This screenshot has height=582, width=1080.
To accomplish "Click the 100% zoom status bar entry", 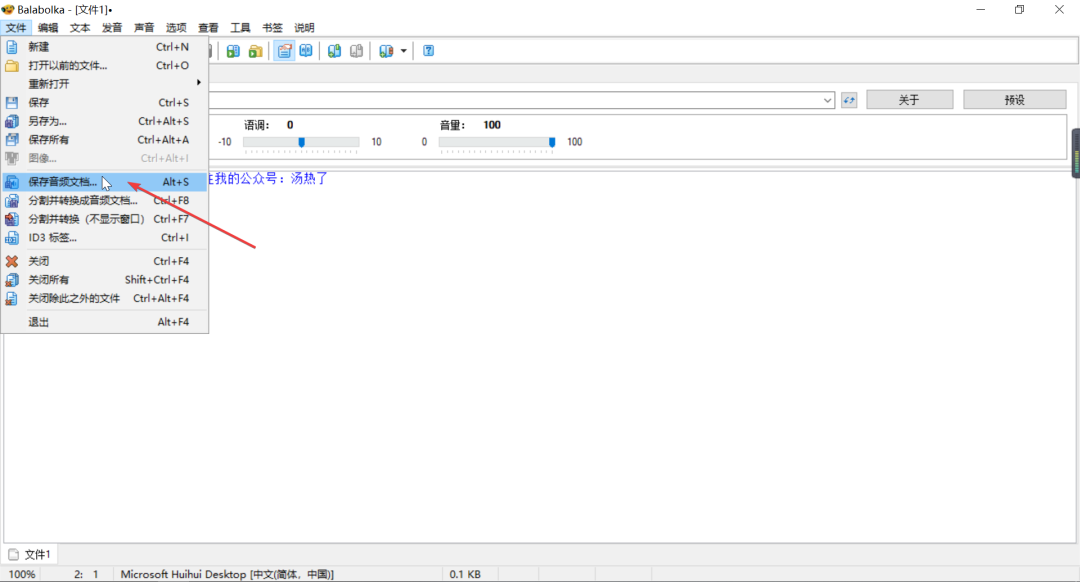I will click(22, 574).
